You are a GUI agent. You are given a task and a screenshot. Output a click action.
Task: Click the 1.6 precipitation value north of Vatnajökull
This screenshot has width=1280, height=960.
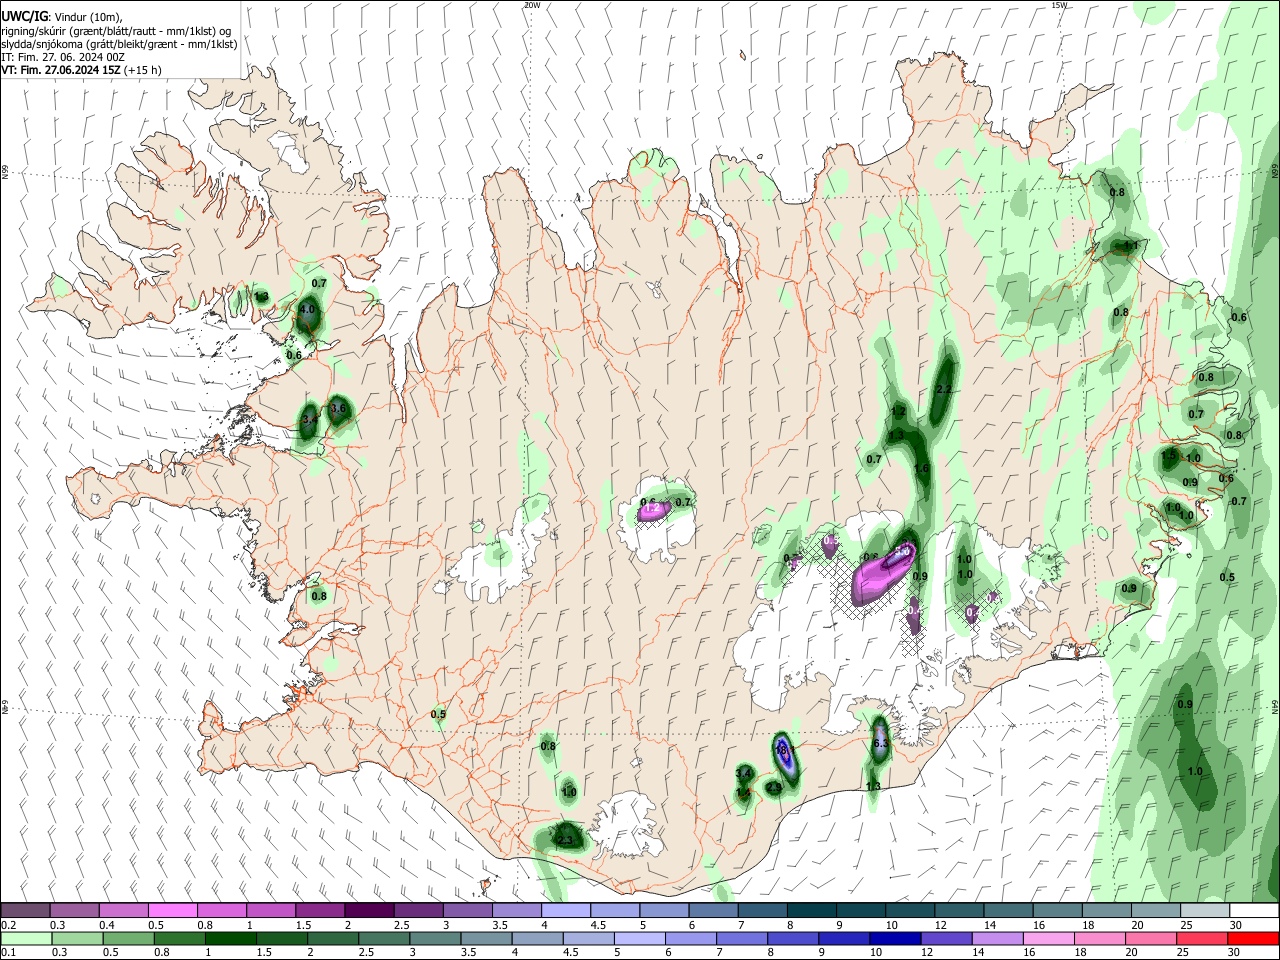click(x=922, y=468)
